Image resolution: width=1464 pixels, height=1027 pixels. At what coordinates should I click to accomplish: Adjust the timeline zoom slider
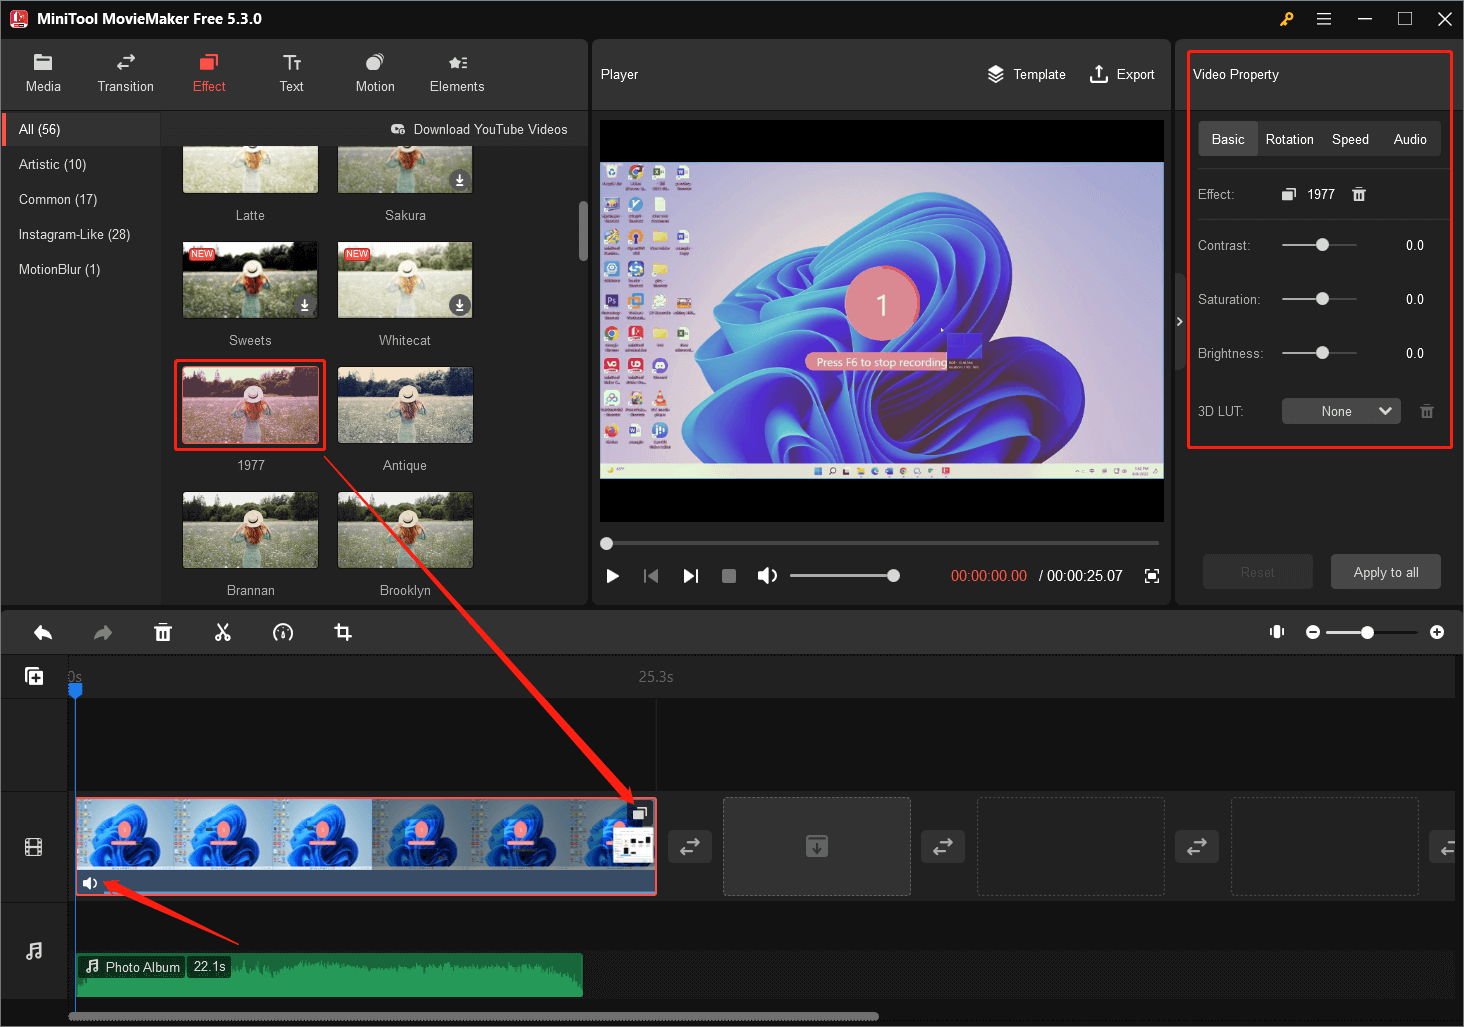[1371, 632]
